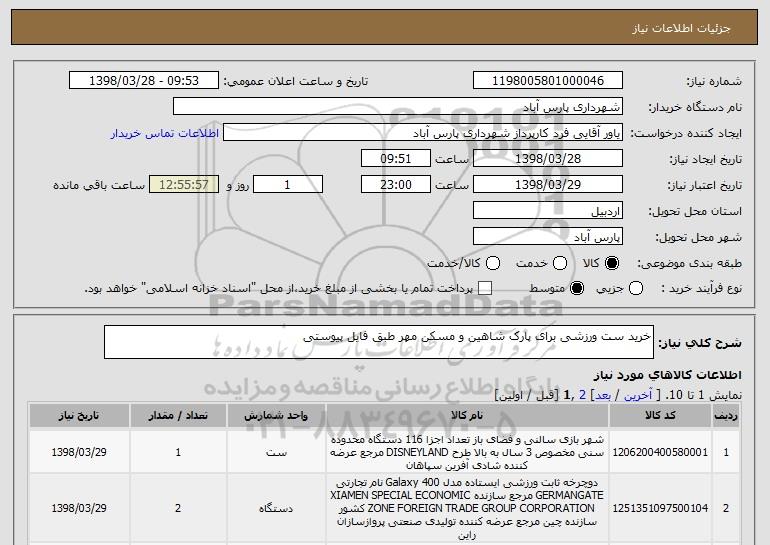Click the DISNEYLAND playground item name

(x=467, y=452)
